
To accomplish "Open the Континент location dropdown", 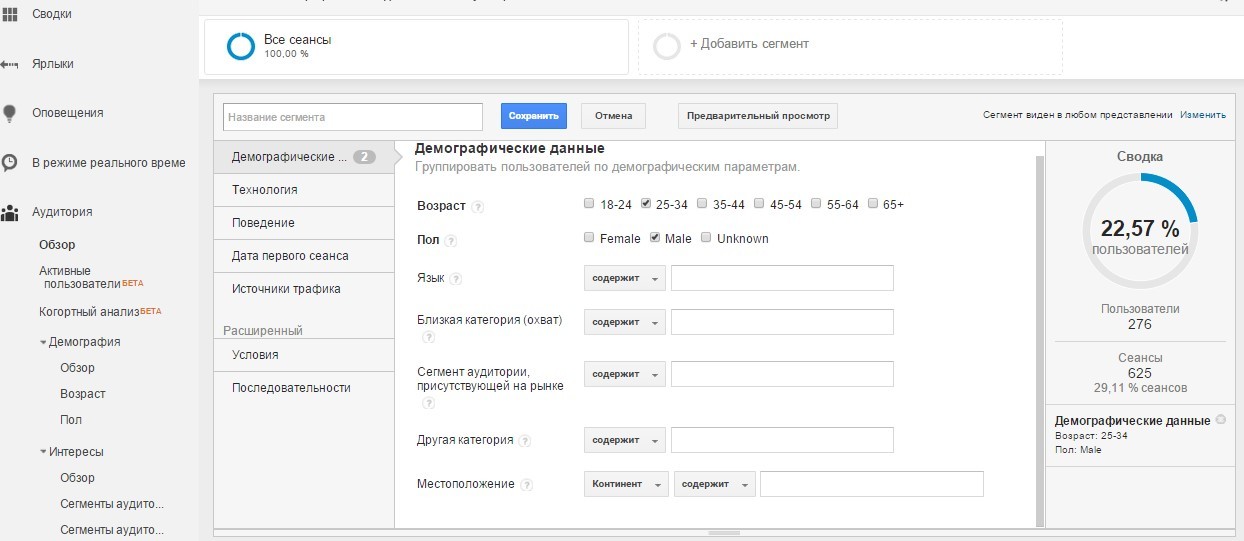I will point(626,484).
